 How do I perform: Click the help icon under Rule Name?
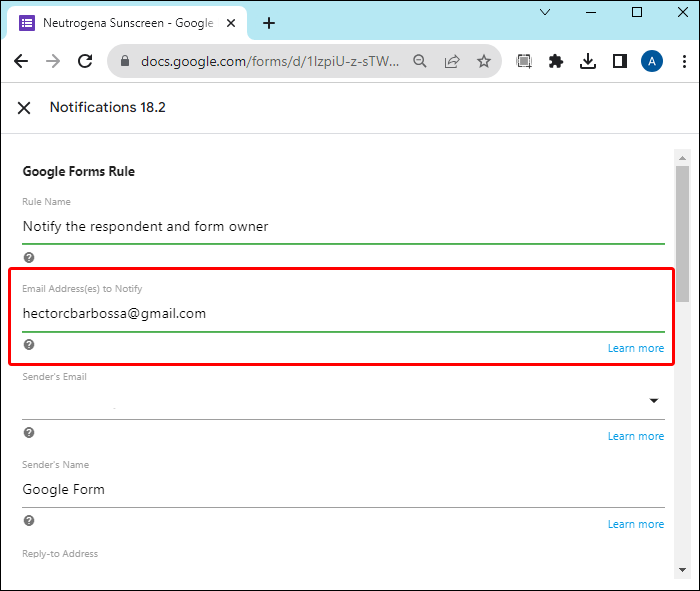pyautogui.click(x=29, y=257)
